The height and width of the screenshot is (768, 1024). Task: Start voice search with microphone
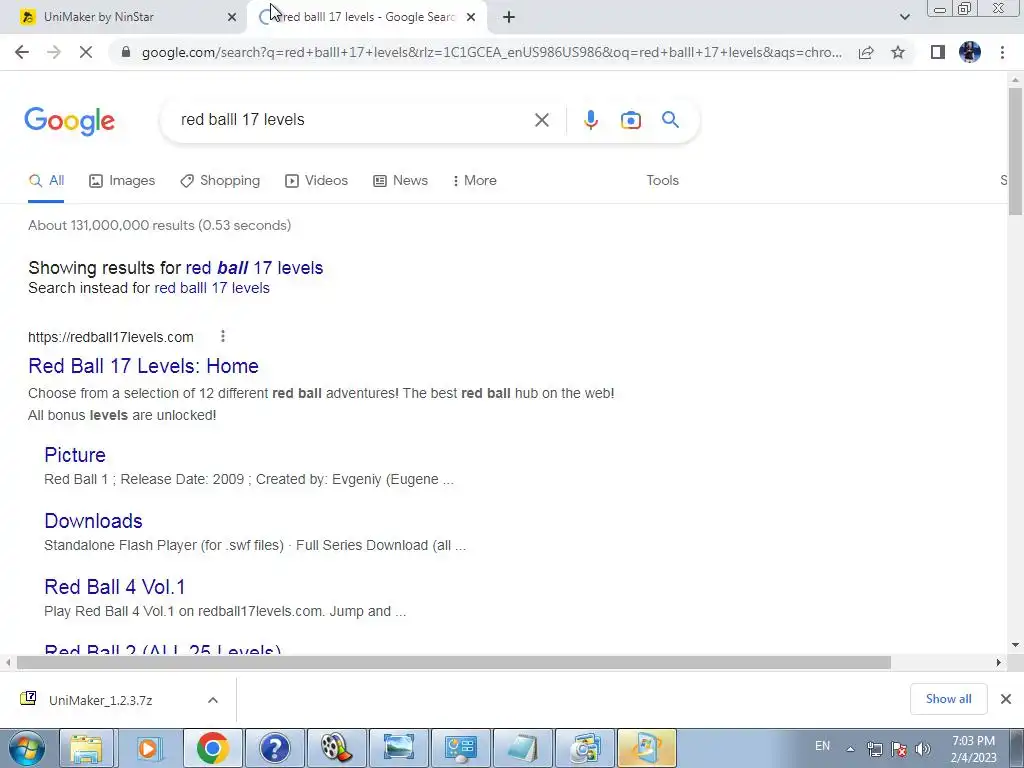pyautogui.click(x=590, y=120)
